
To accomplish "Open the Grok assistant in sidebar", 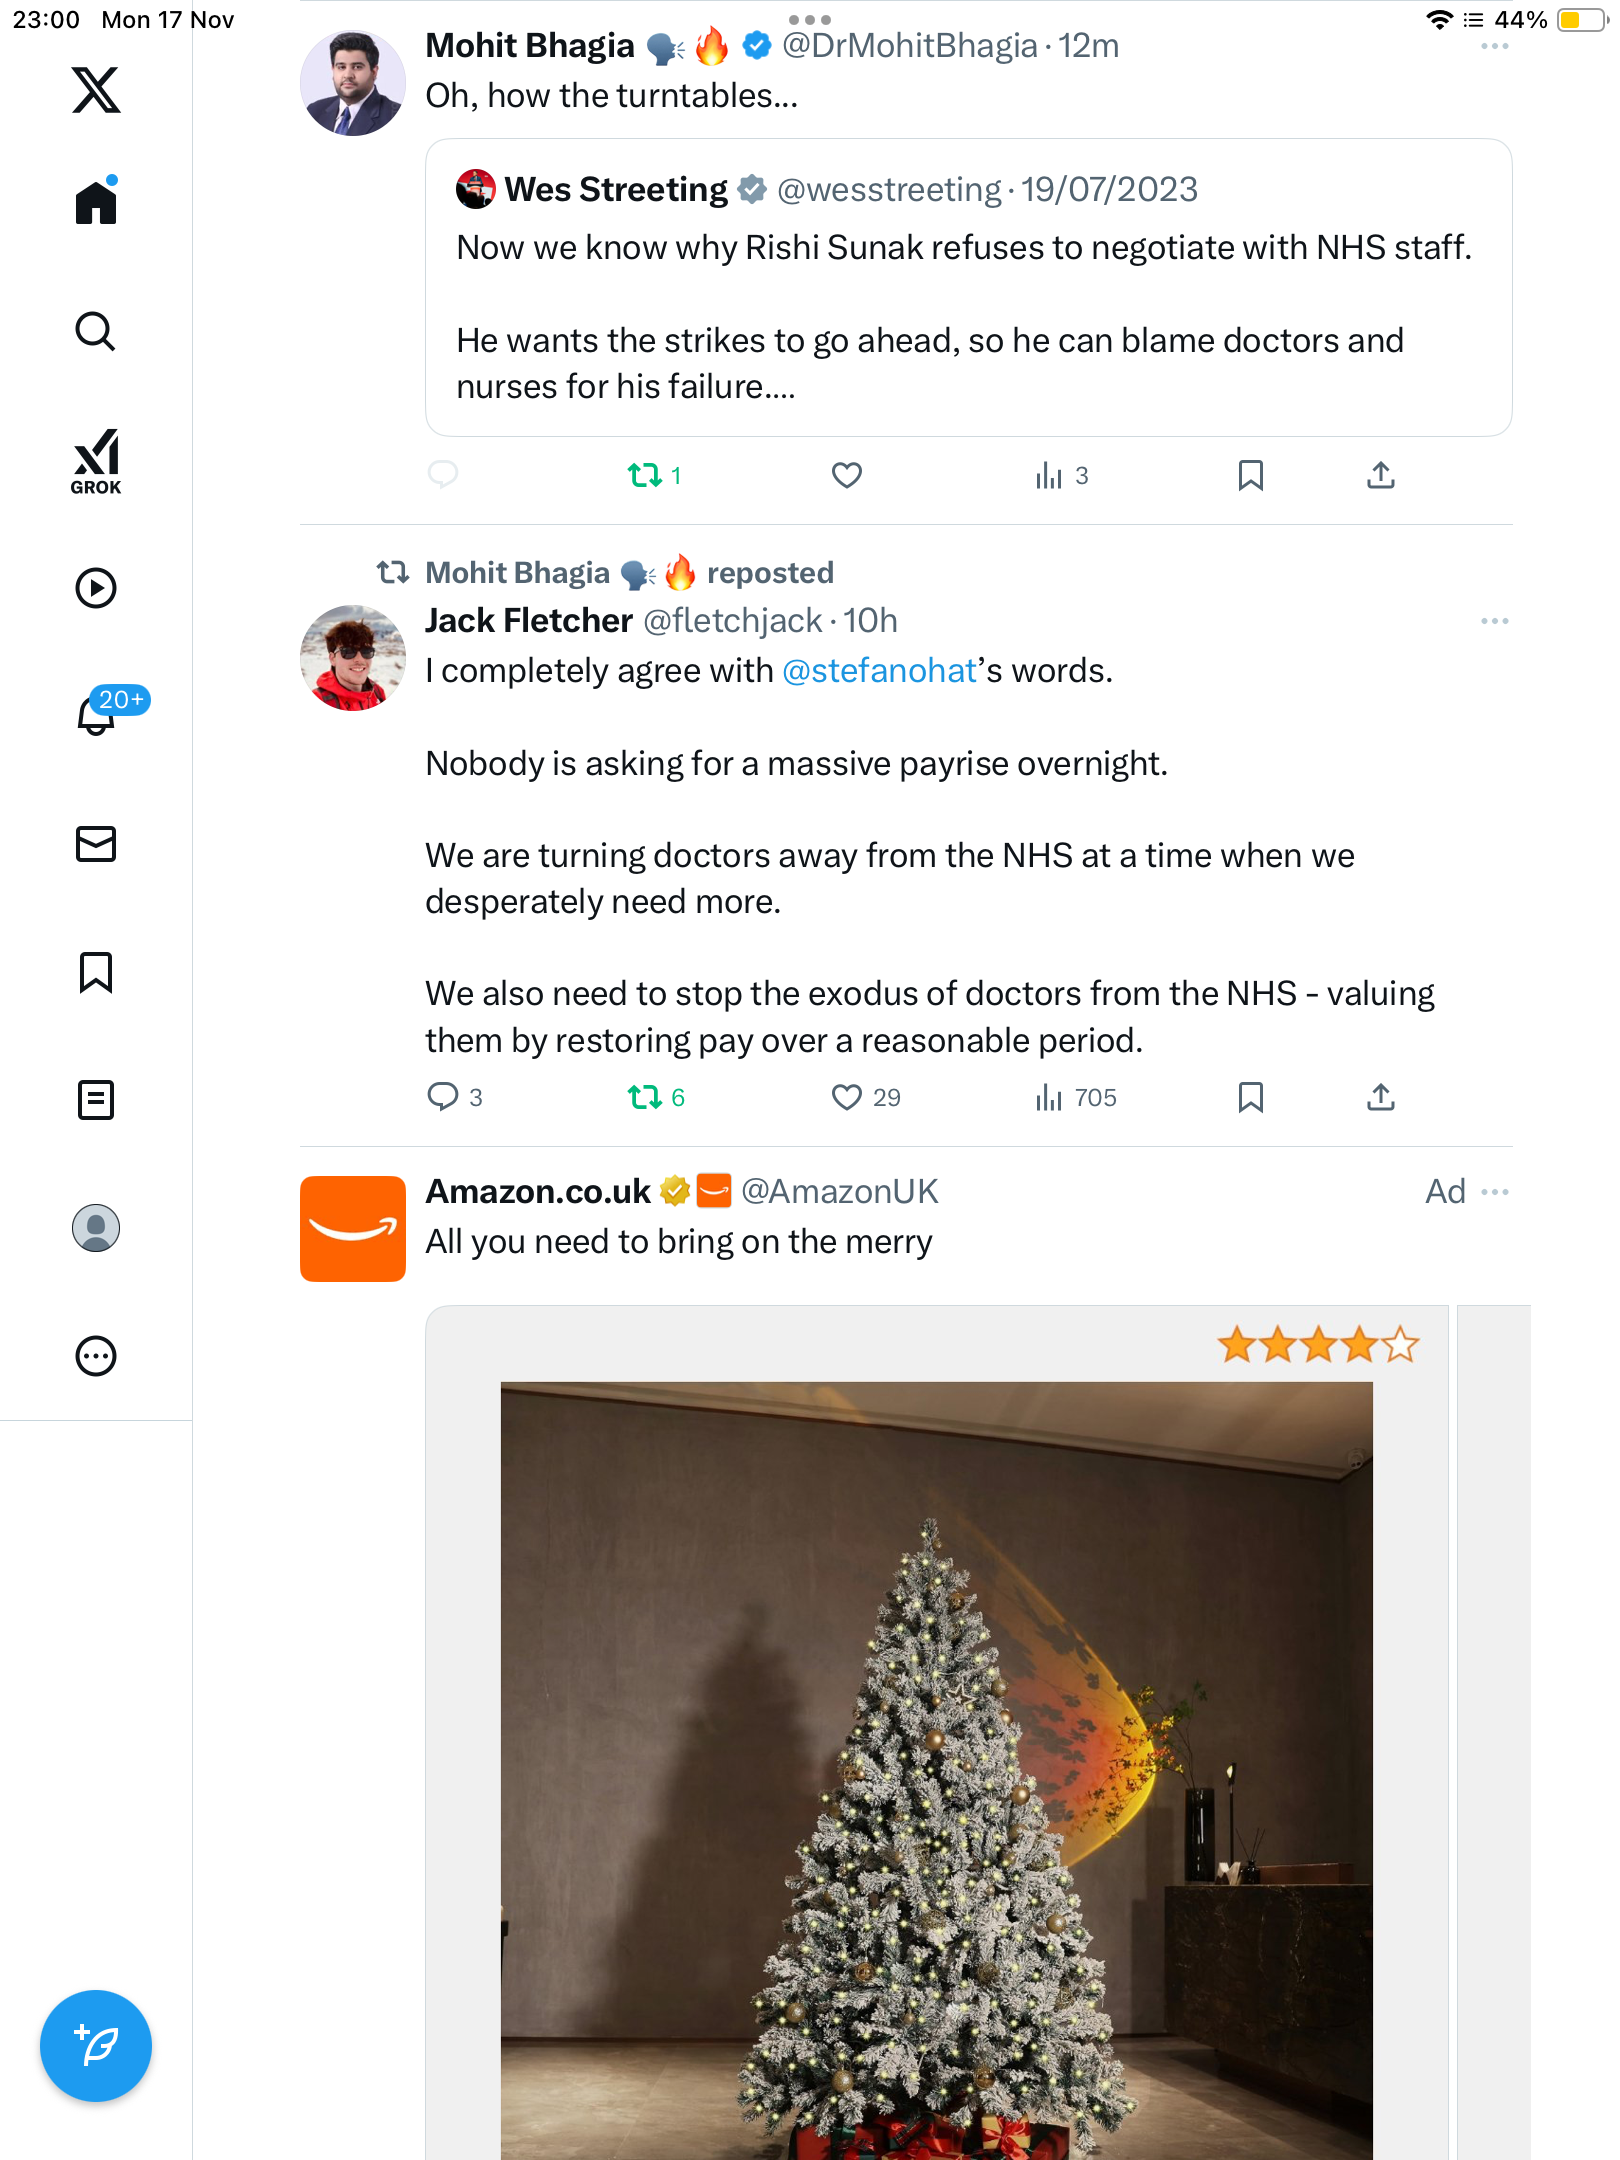I will pos(96,461).
